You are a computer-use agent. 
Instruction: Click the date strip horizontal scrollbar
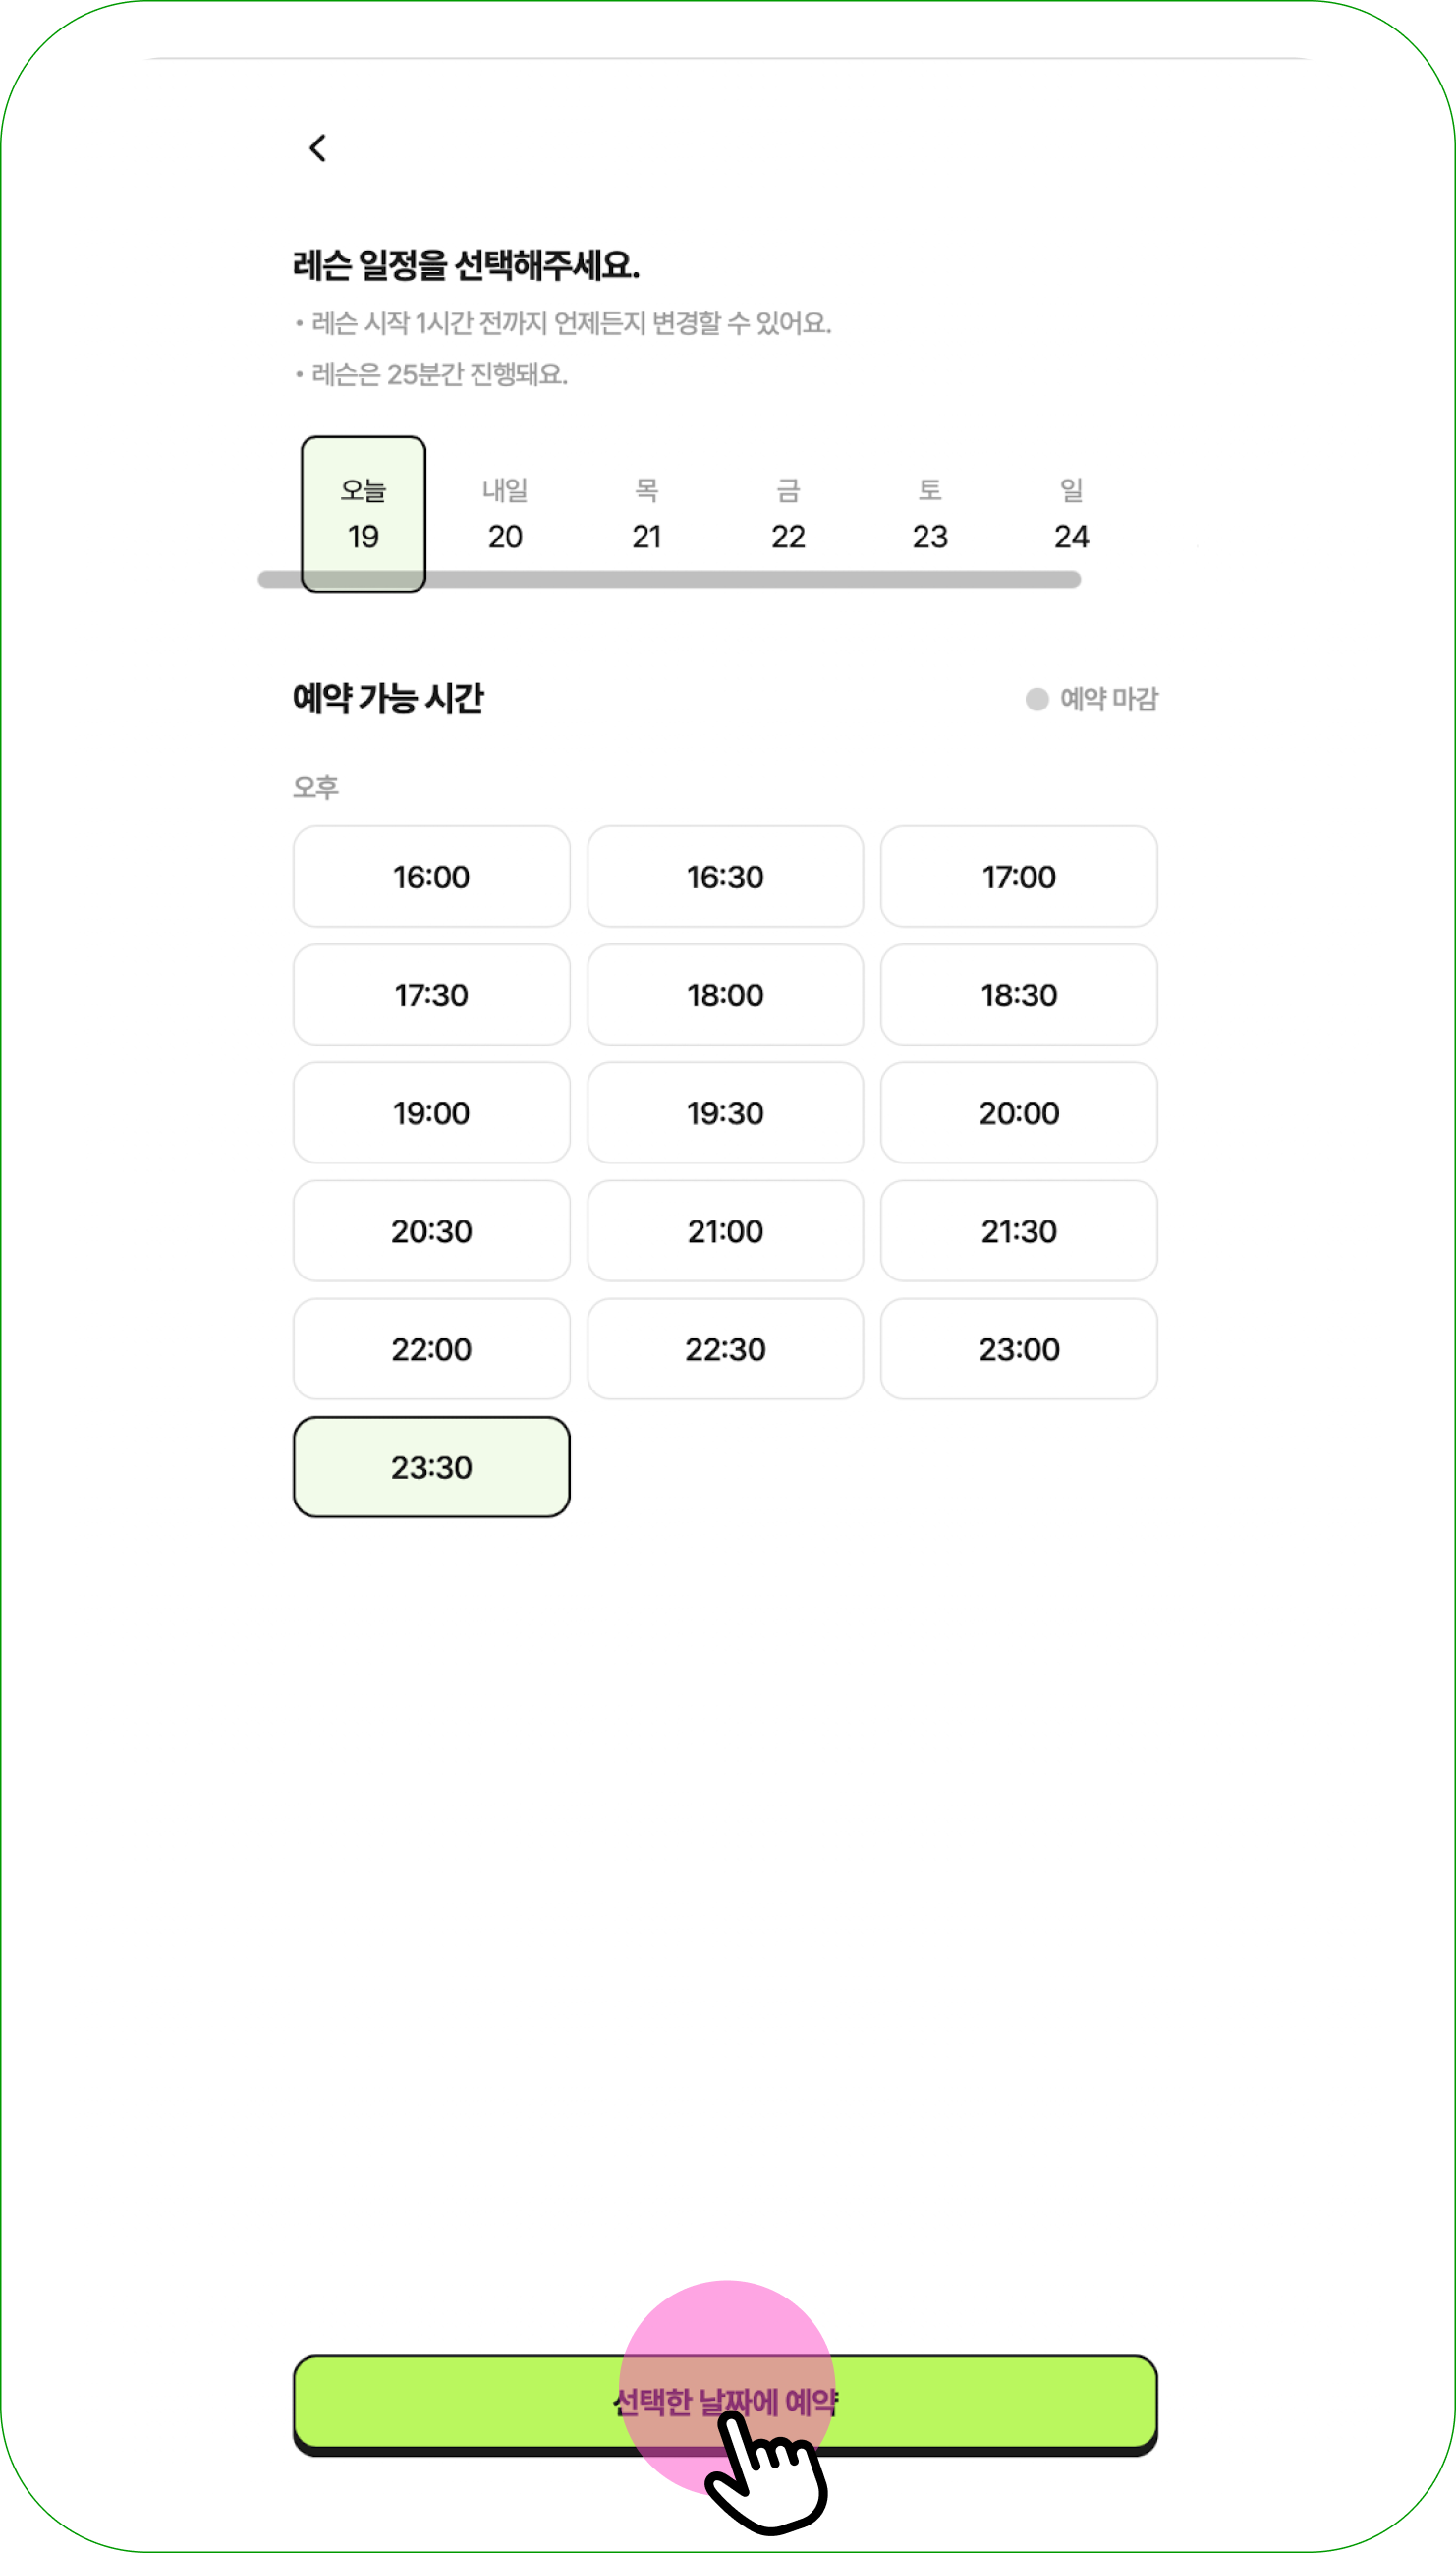(x=669, y=579)
